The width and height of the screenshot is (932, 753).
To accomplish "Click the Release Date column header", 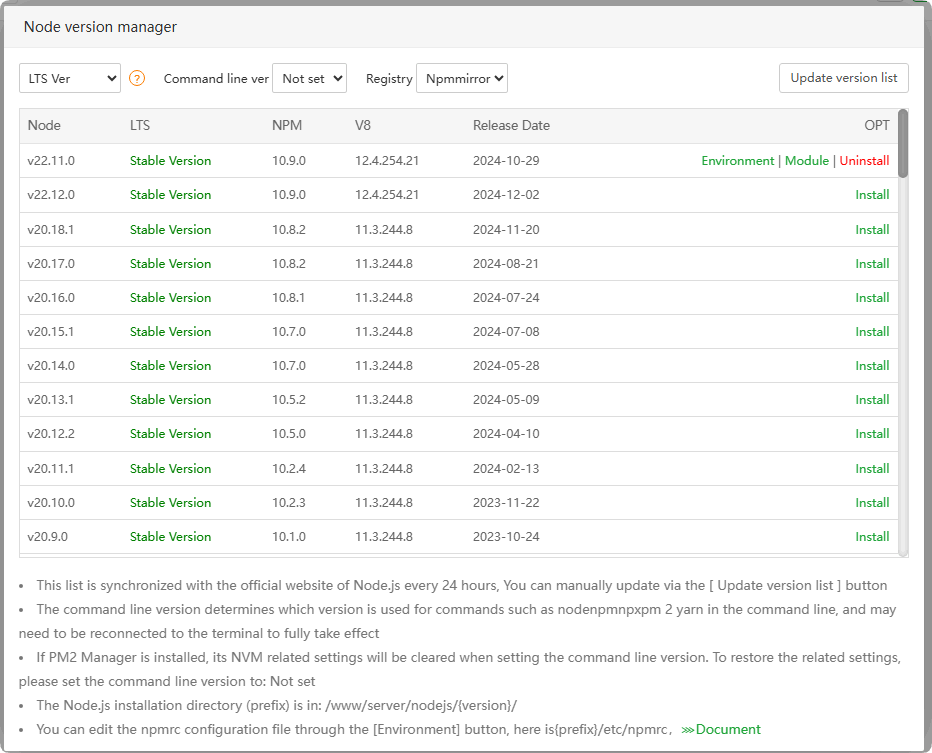I will point(511,126).
